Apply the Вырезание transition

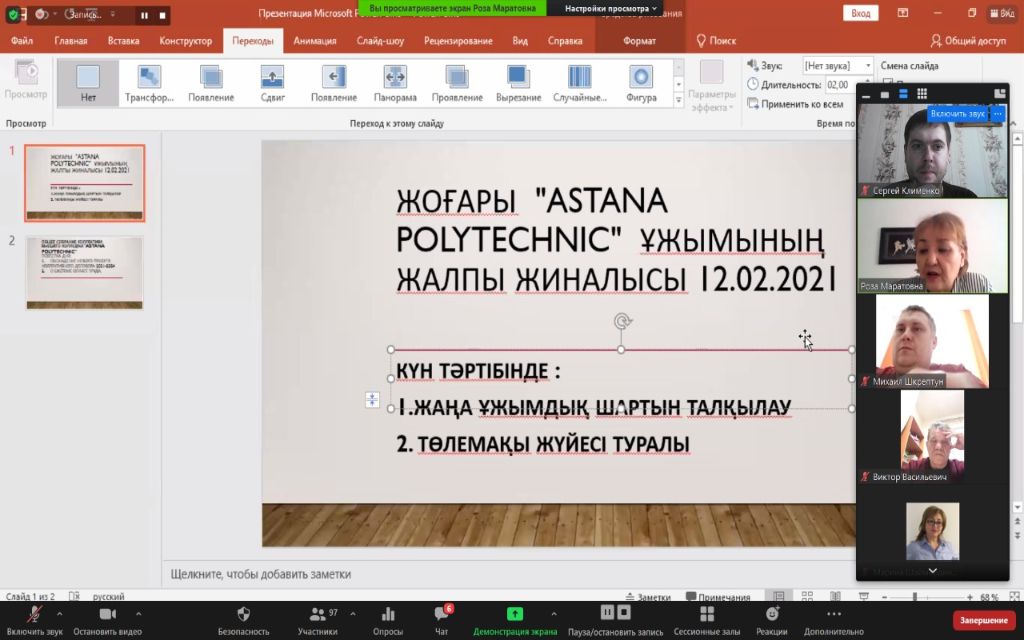519,83
